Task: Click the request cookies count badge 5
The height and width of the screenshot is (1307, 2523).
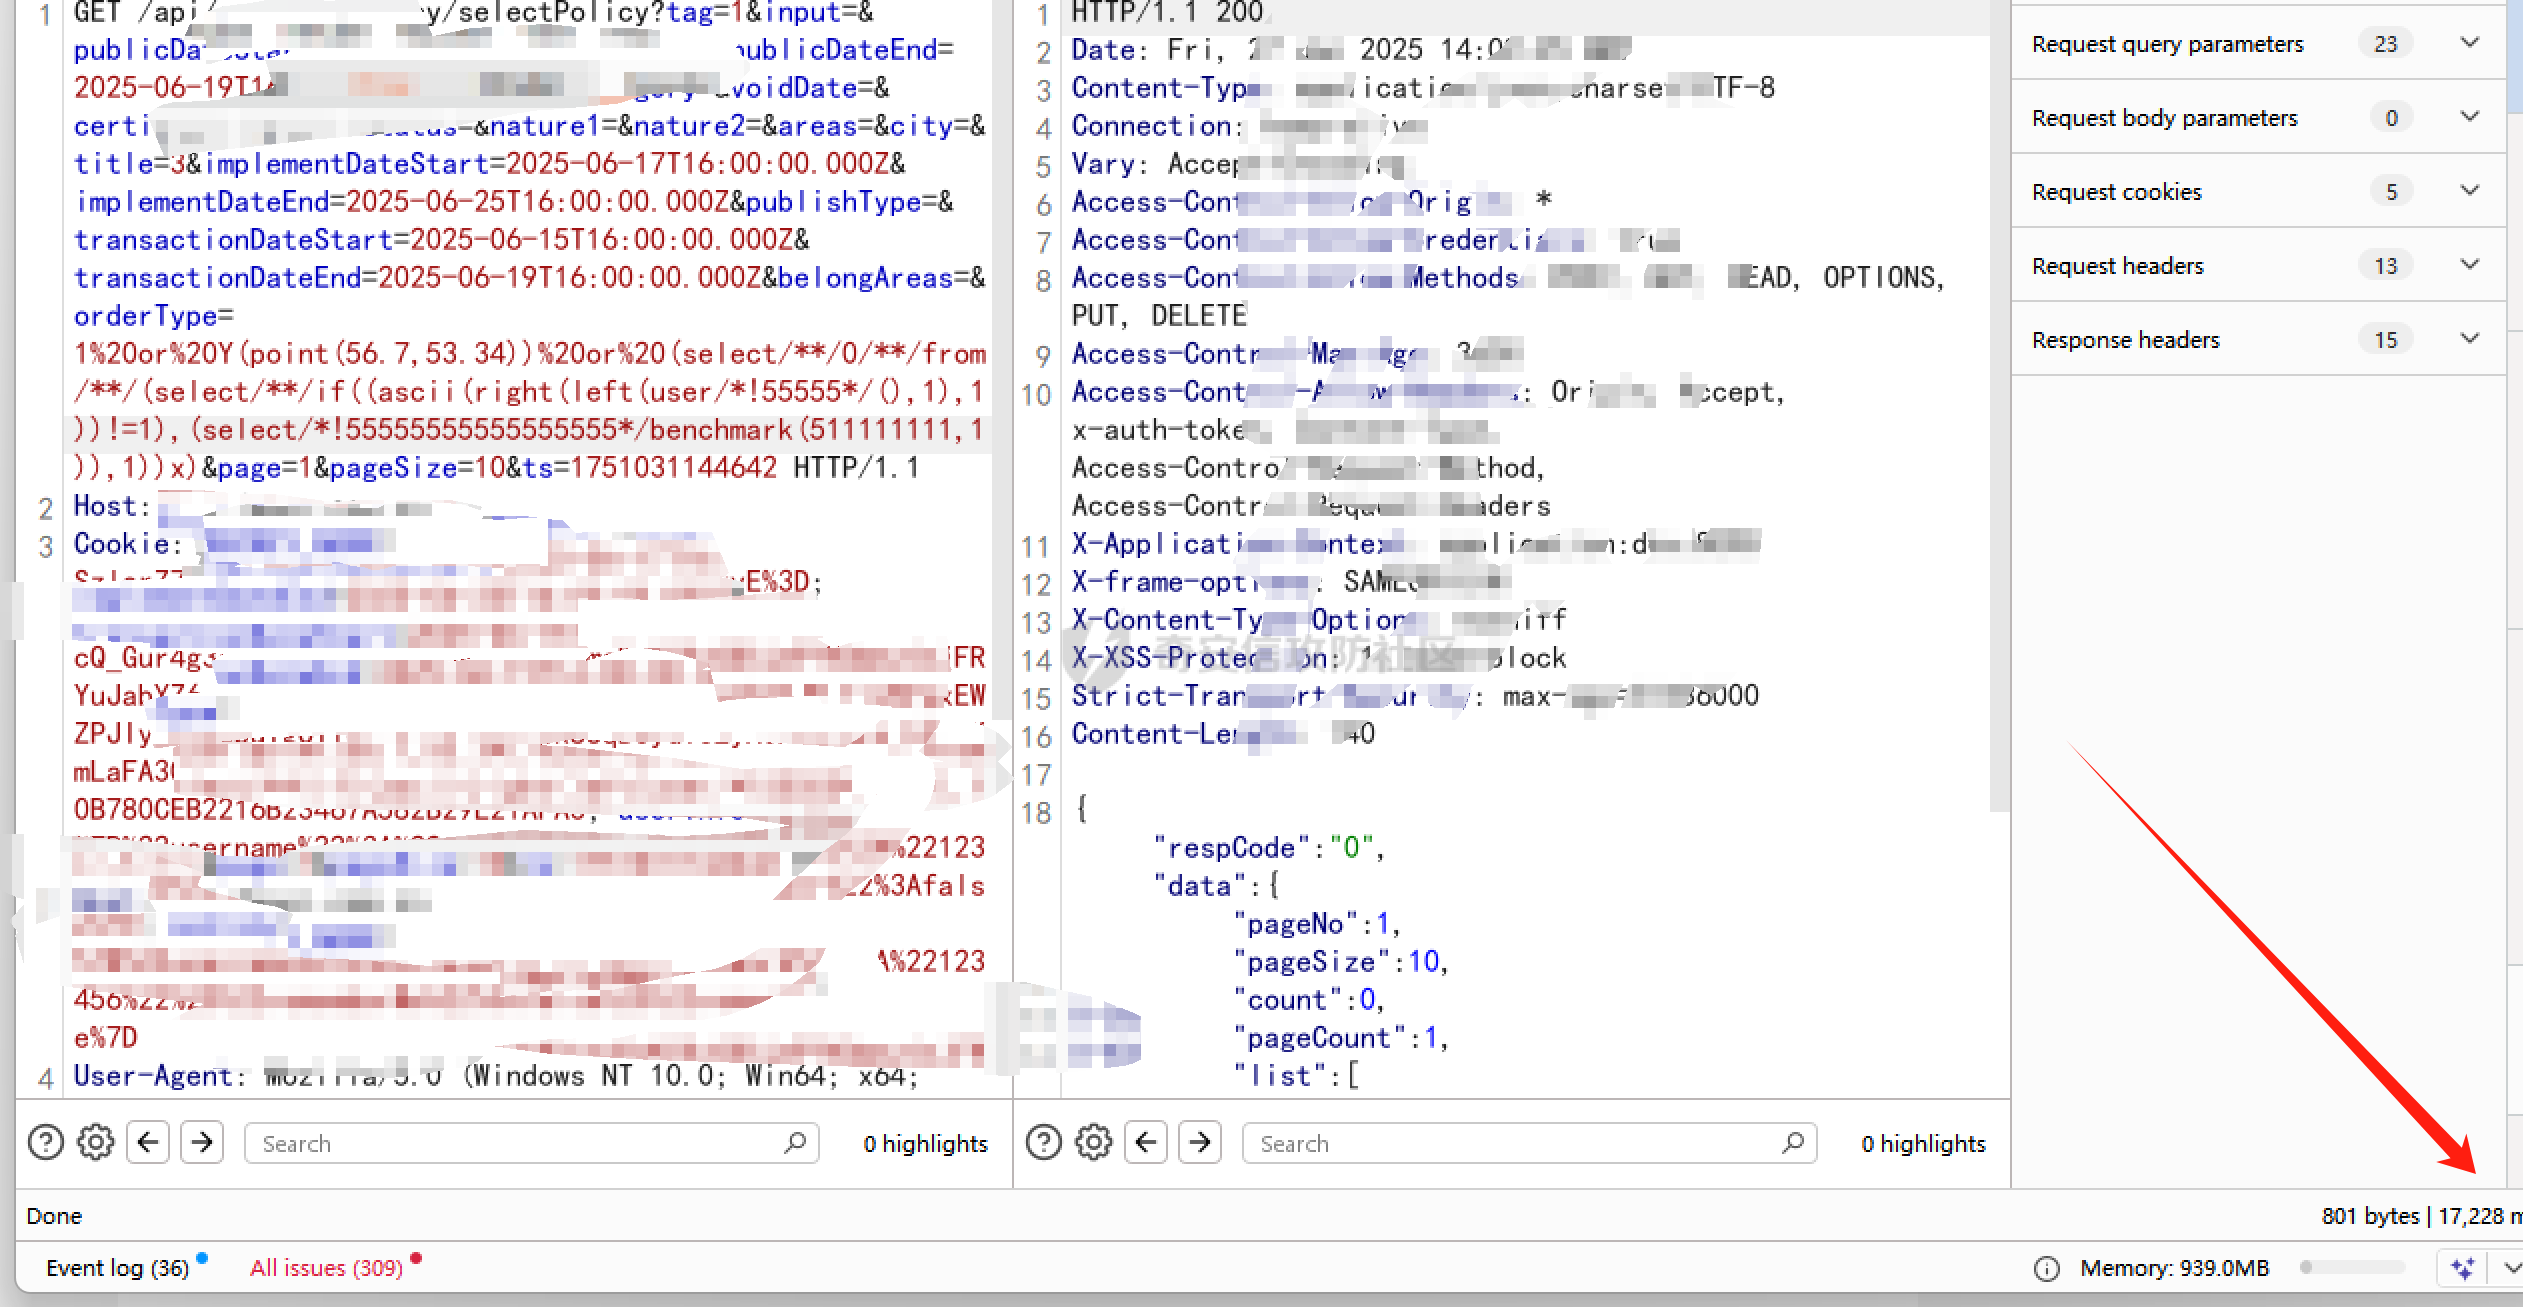Action: (2391, 192)
